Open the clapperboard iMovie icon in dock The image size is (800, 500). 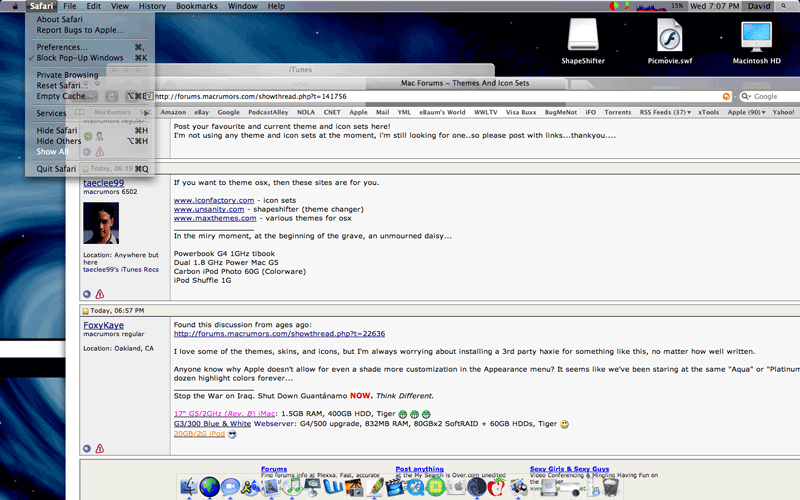click(394, 487)
